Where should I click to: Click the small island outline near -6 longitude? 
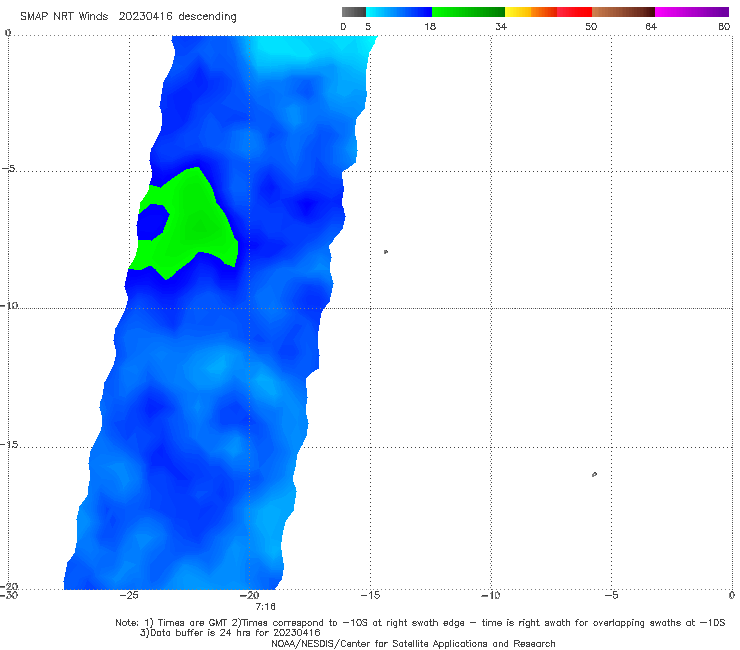click(x=594, y=474)
